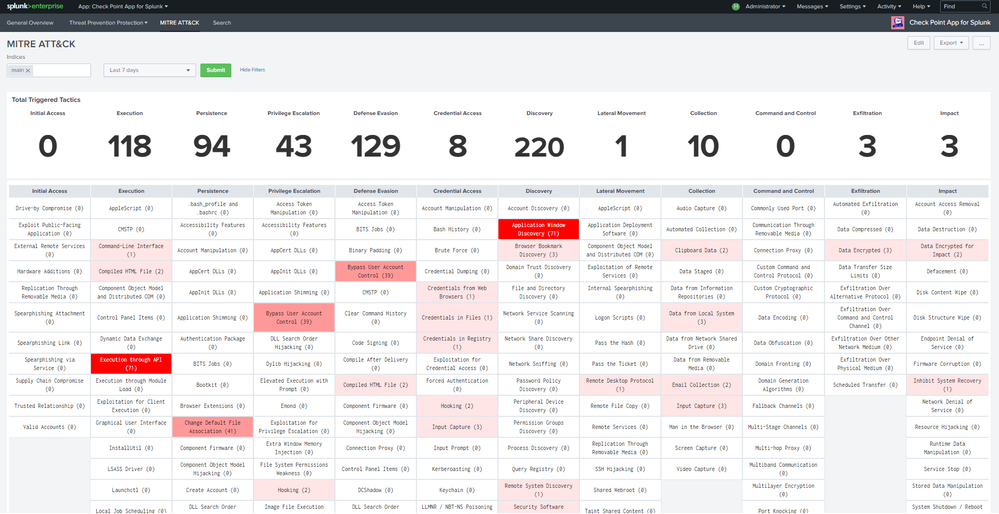Click the Privilege Escalation total 43
The width and height of the screenshot is (999, 514).
point(294,146)
